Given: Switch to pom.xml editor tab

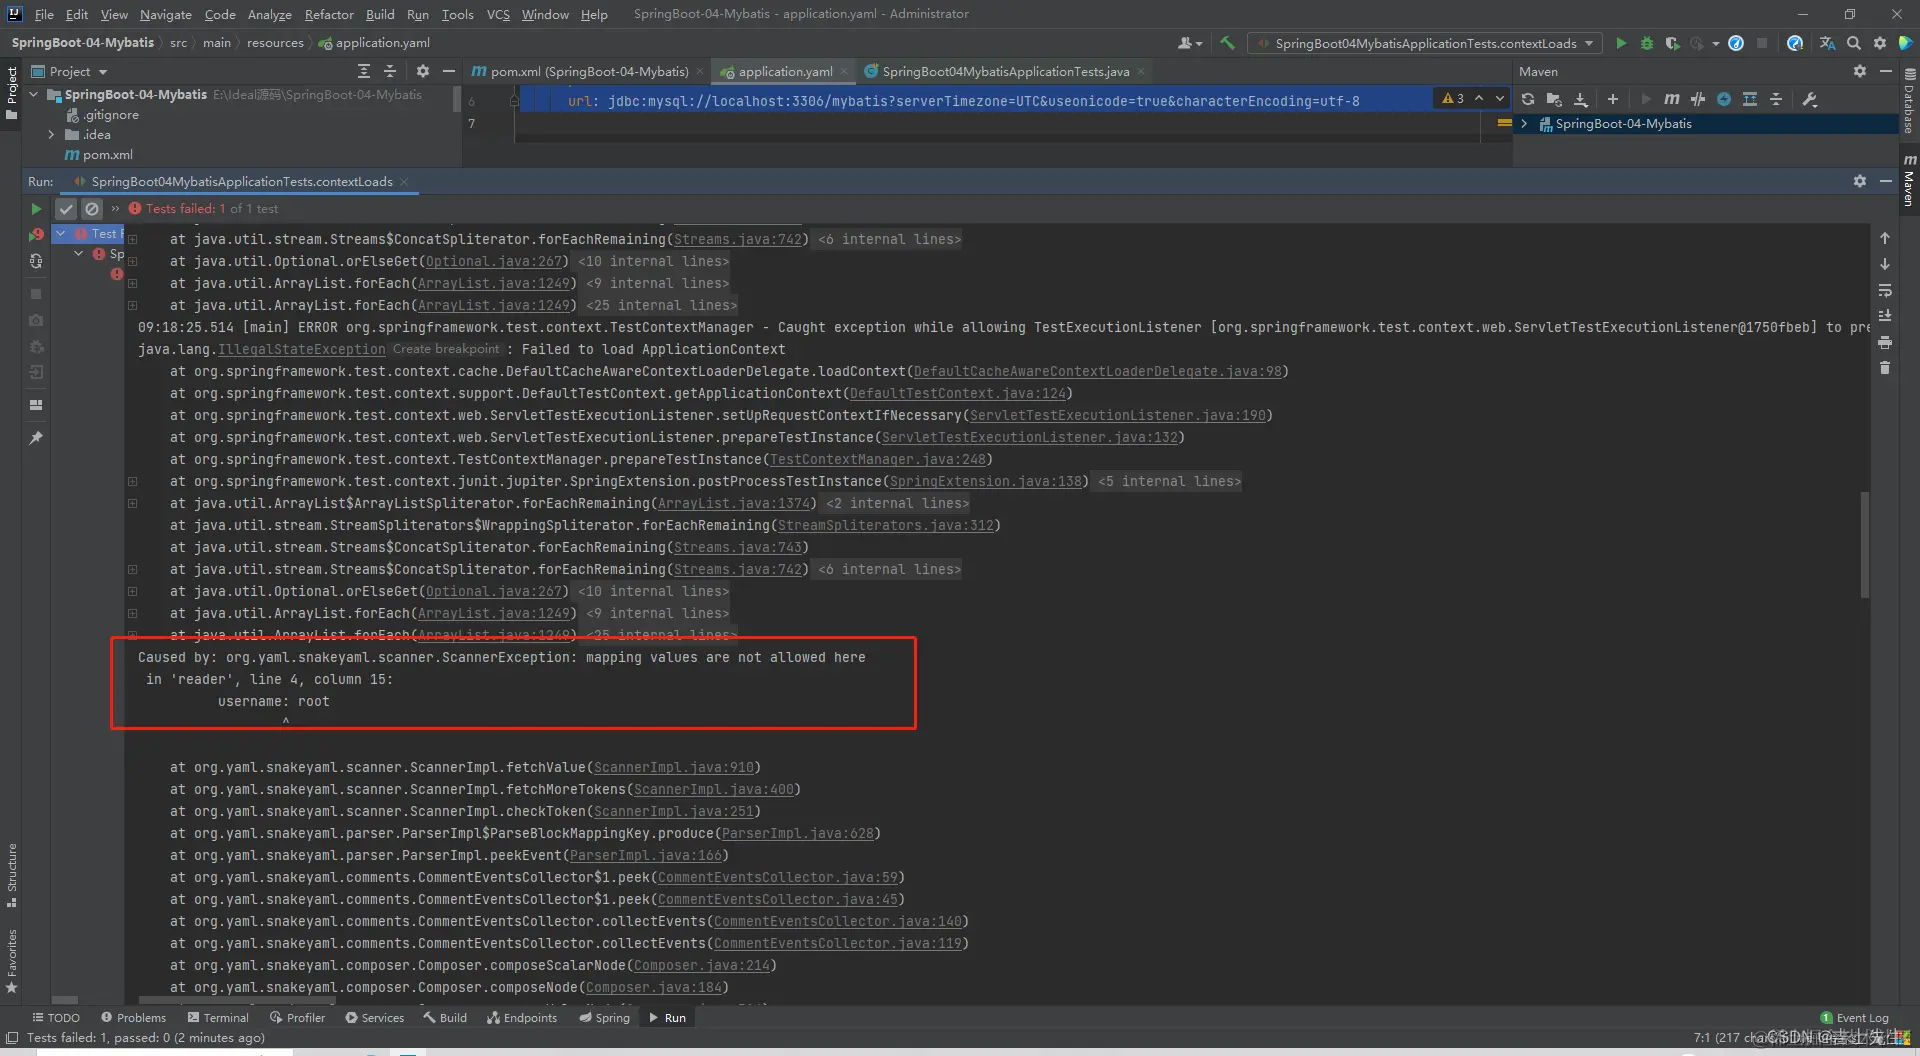Looking at the screenshot, I should 589,71.
